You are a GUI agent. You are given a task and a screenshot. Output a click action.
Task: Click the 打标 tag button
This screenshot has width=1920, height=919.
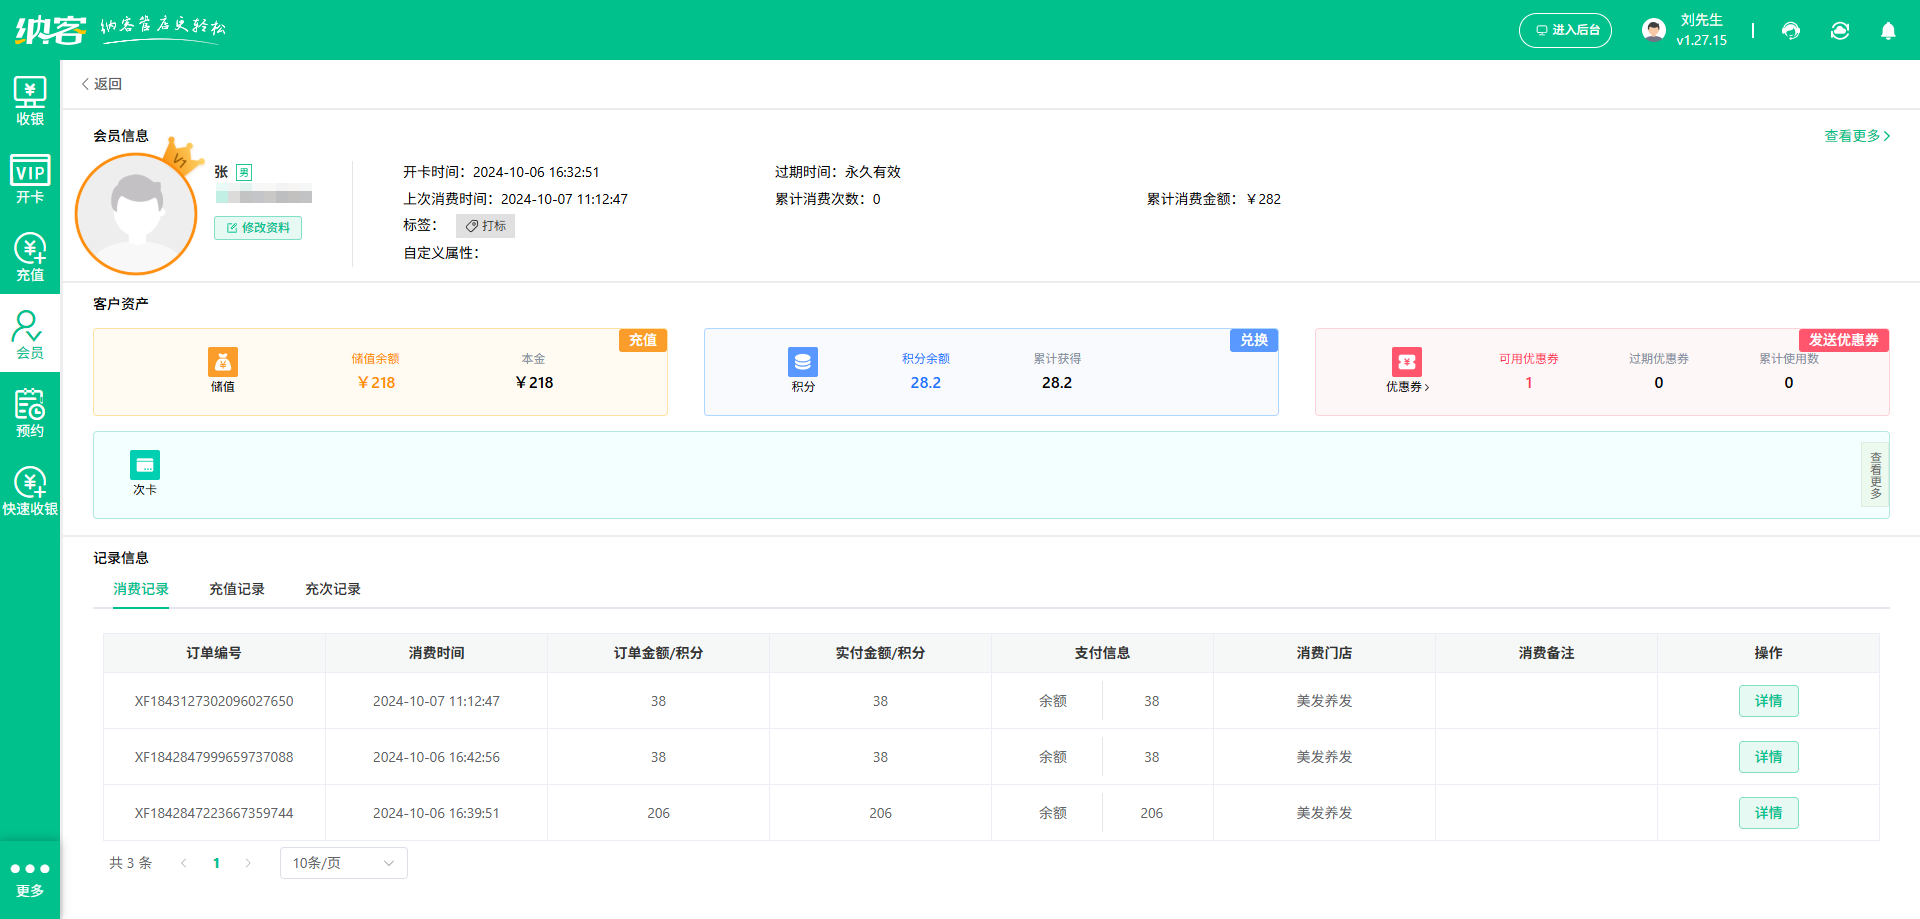tap(485, 226)
